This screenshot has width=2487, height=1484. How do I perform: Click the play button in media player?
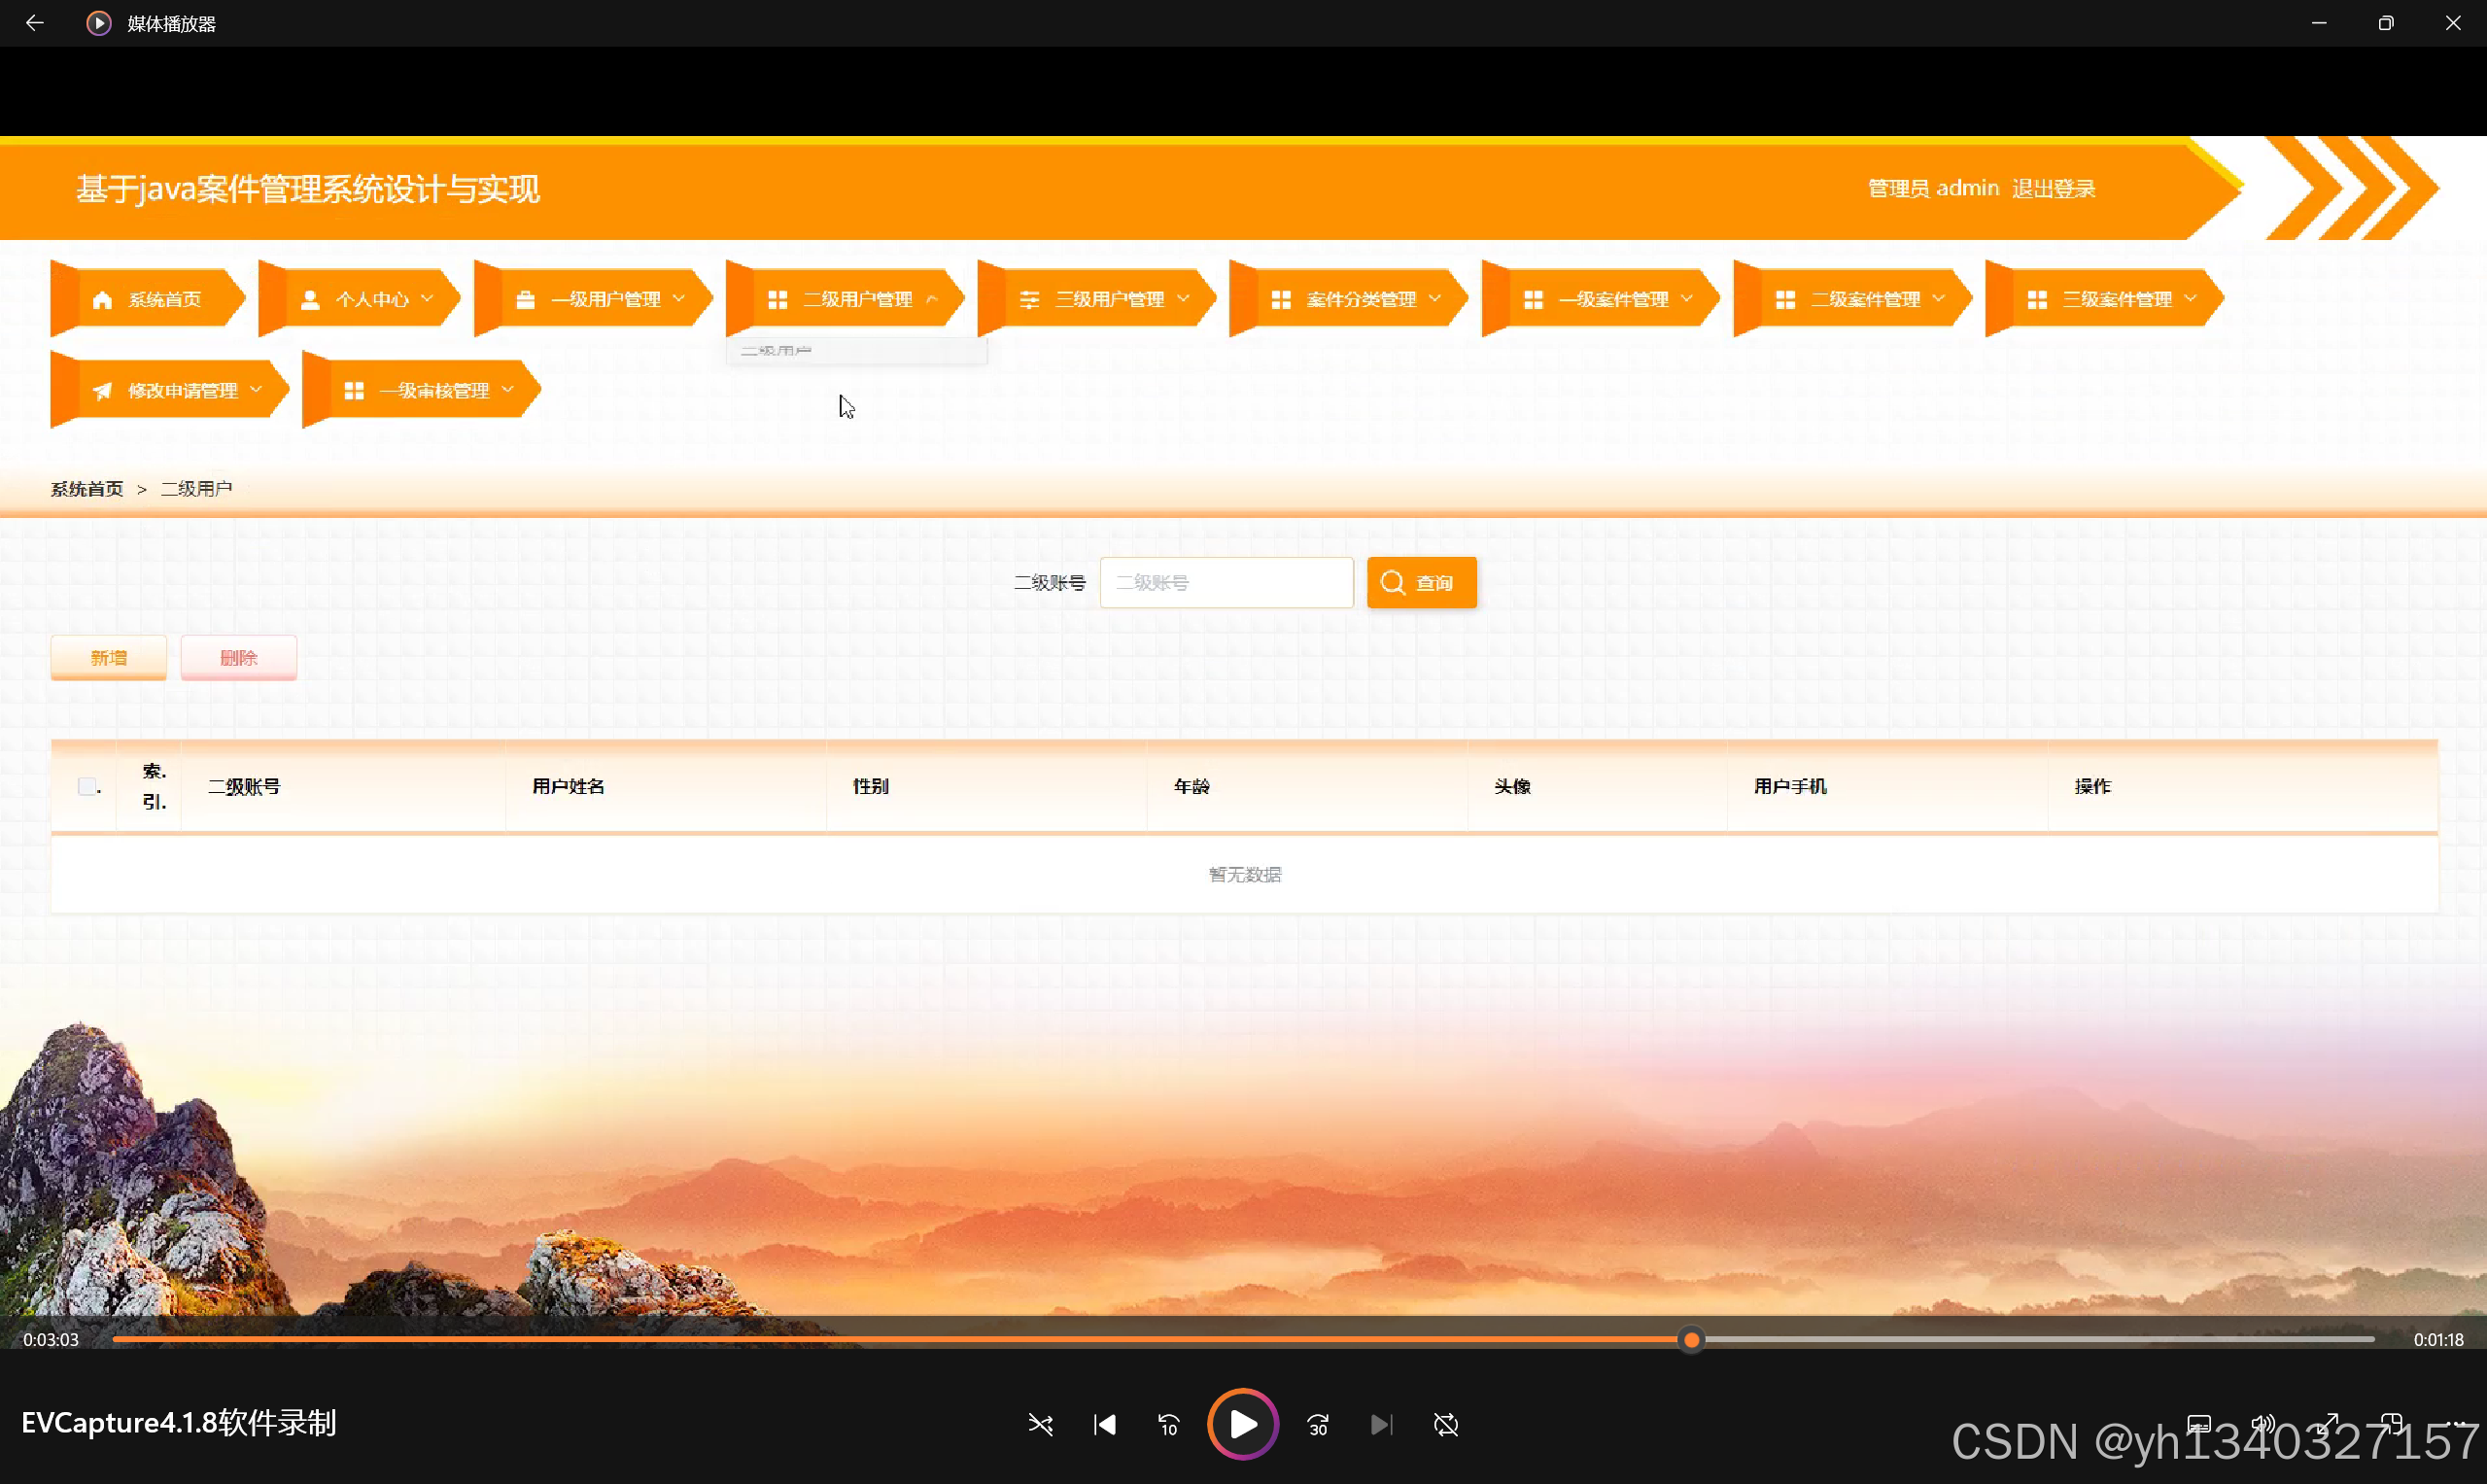click(1242, 1424)
